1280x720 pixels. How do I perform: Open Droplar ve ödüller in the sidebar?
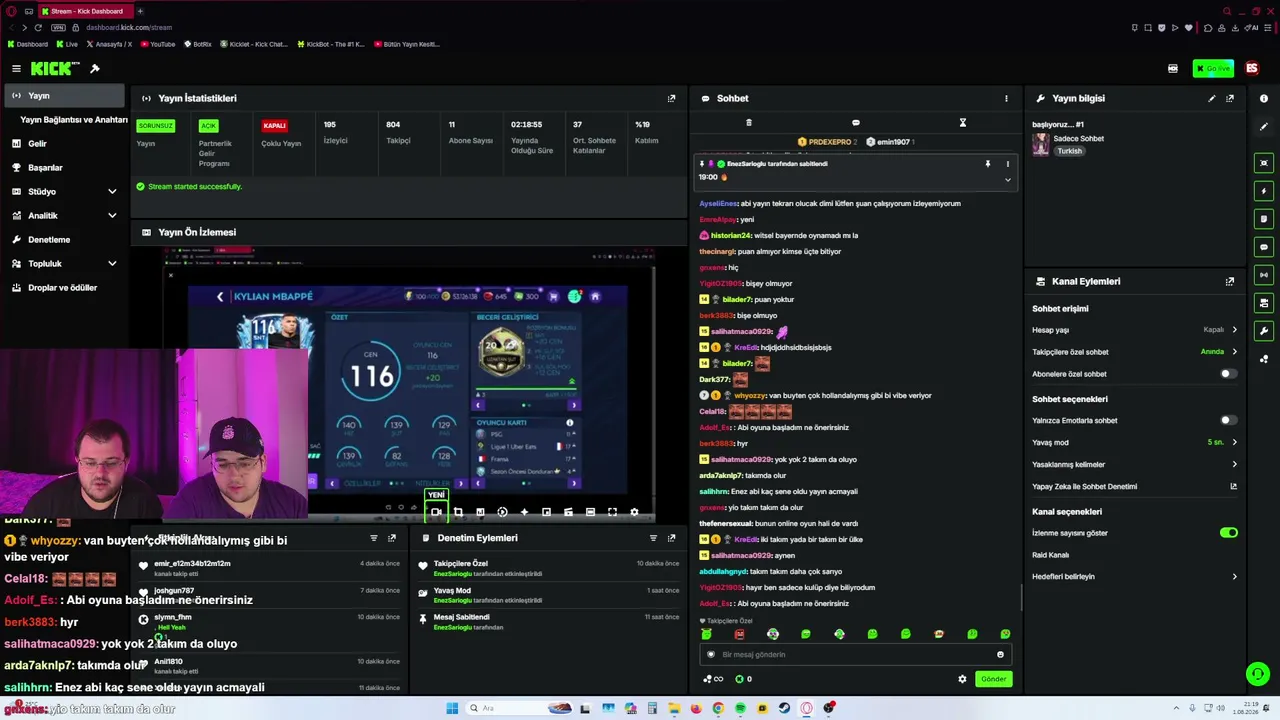(64, 288)
